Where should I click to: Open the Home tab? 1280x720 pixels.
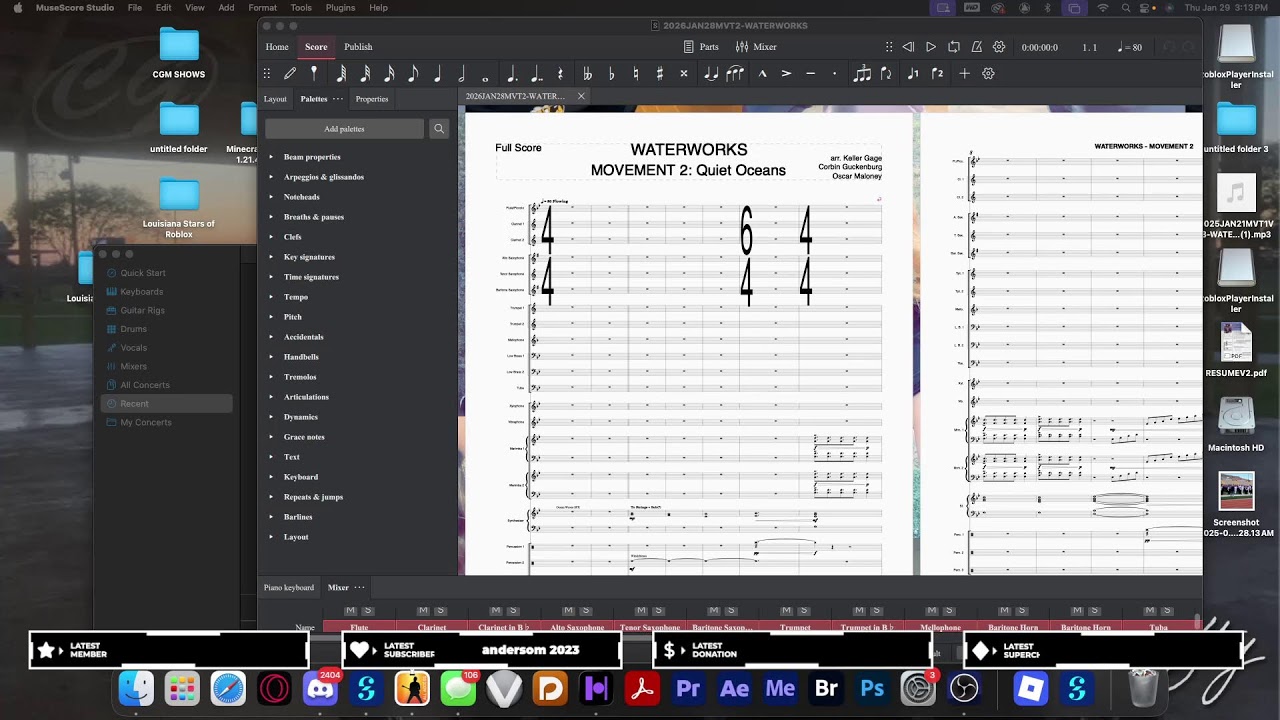277,47
